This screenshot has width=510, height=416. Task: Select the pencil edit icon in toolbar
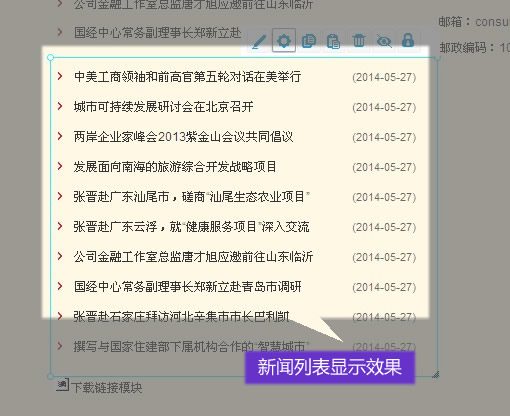(x=259, y=41)
